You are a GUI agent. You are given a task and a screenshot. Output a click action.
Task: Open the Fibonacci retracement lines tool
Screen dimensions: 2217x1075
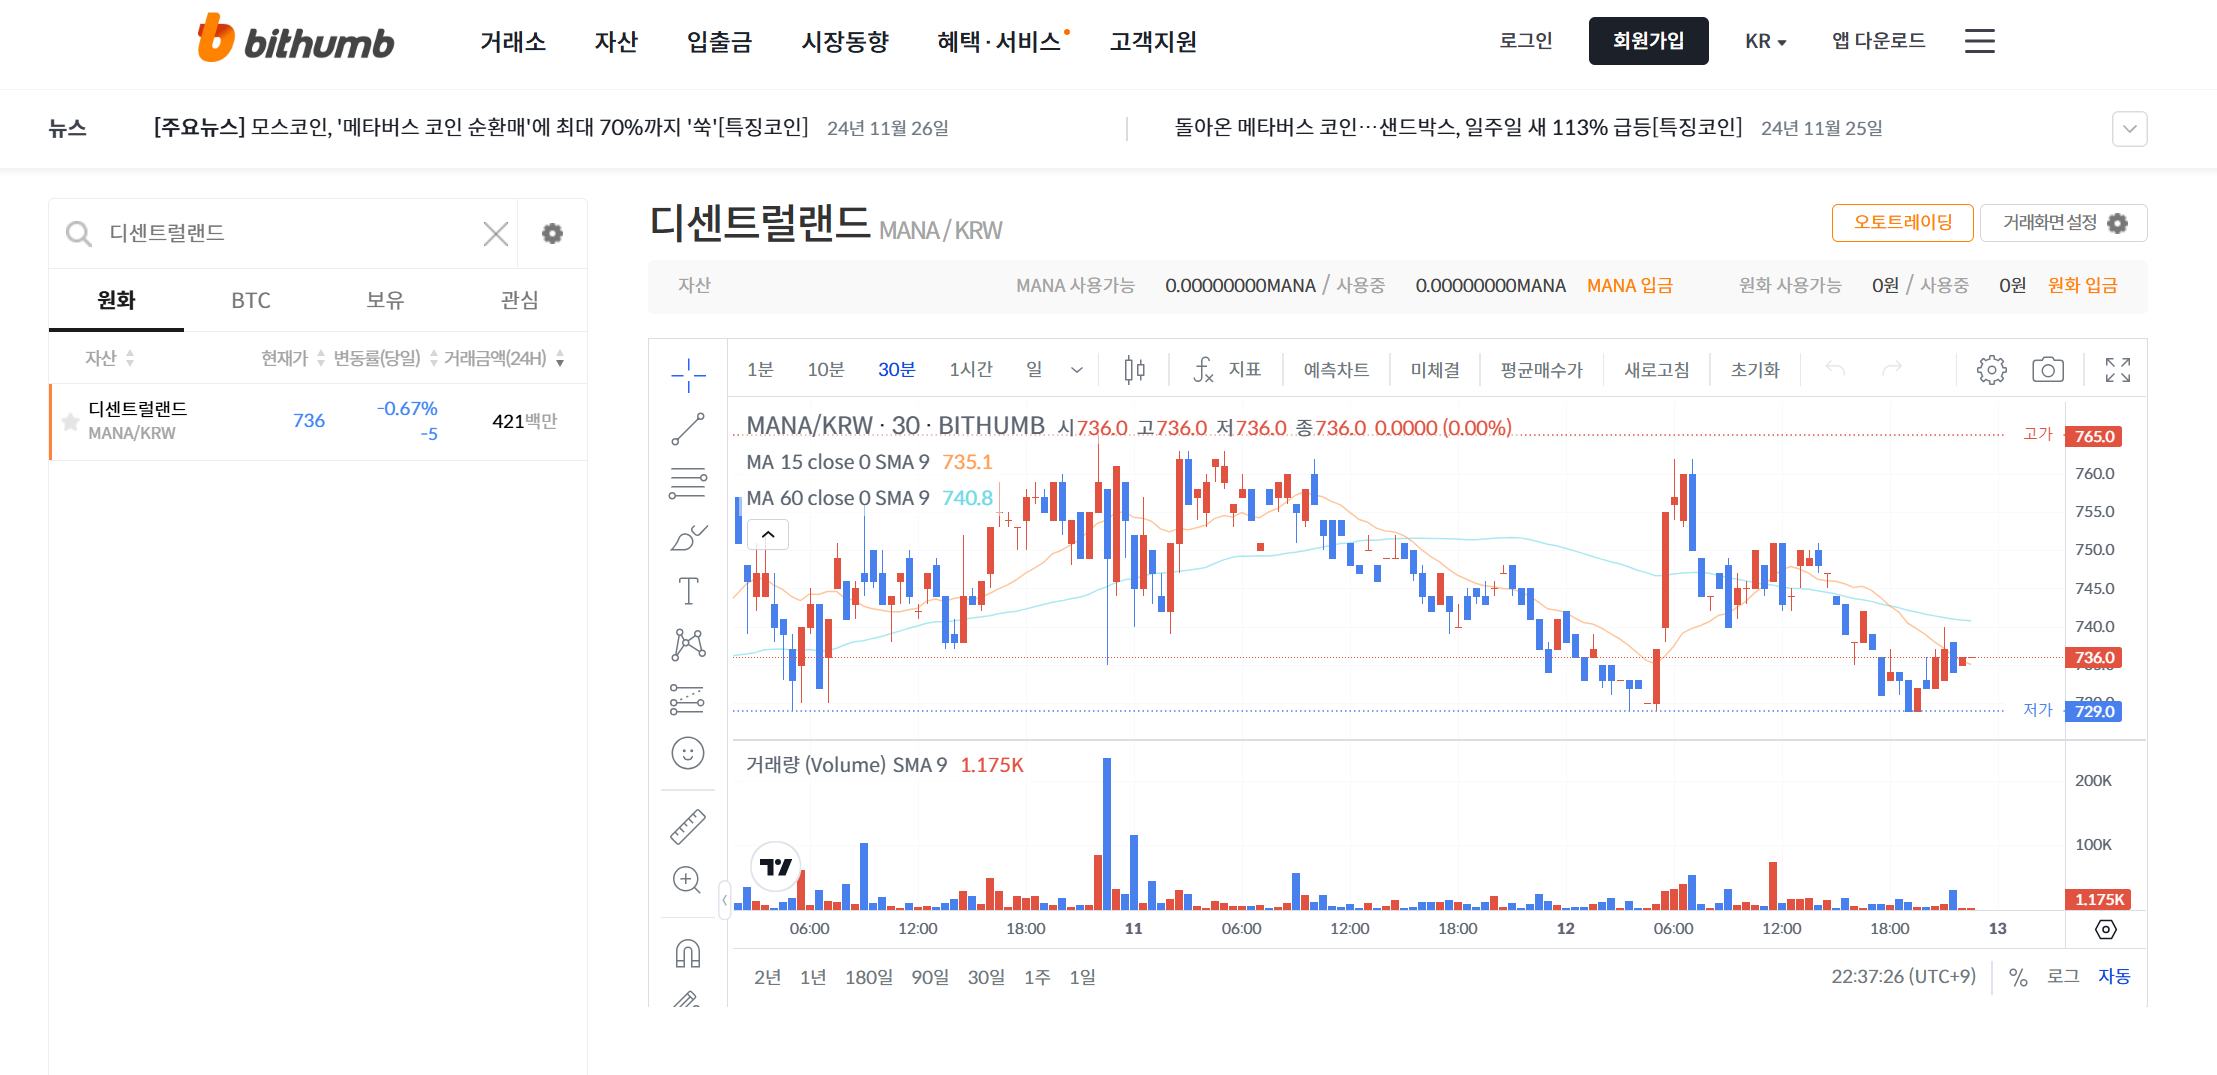coord(688,483)
